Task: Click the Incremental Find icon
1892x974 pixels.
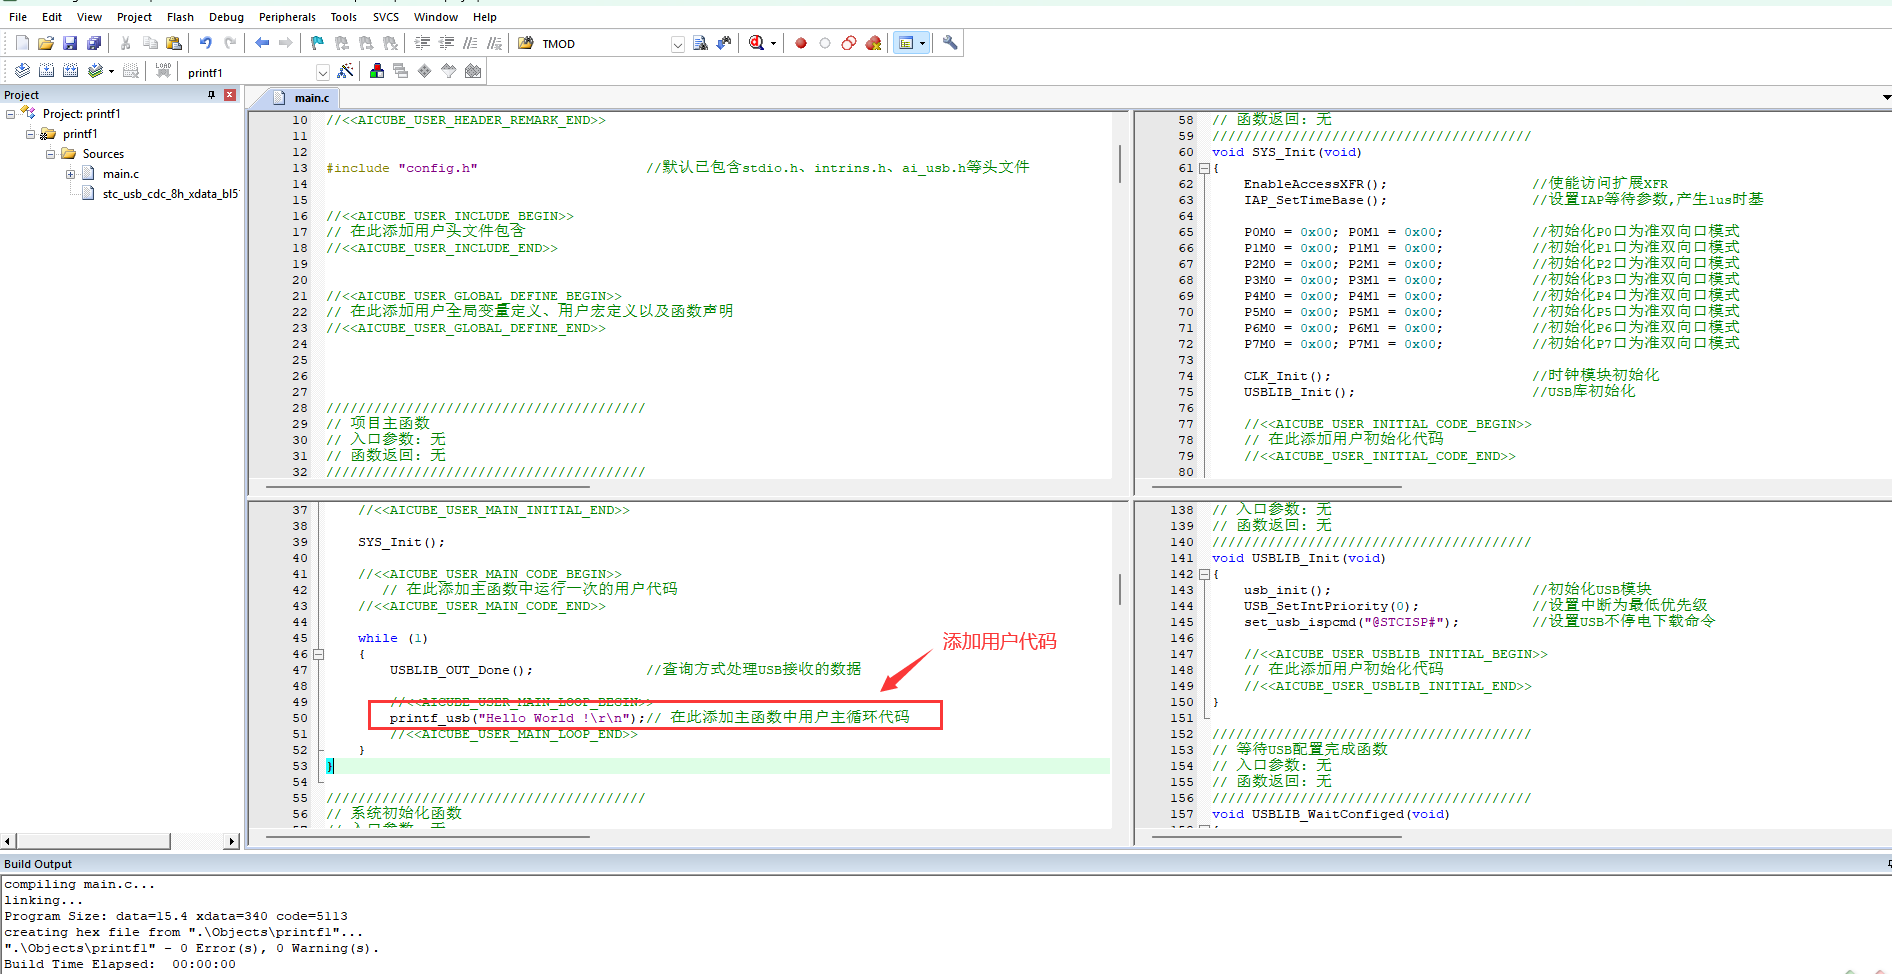Action: pos(724,43)
